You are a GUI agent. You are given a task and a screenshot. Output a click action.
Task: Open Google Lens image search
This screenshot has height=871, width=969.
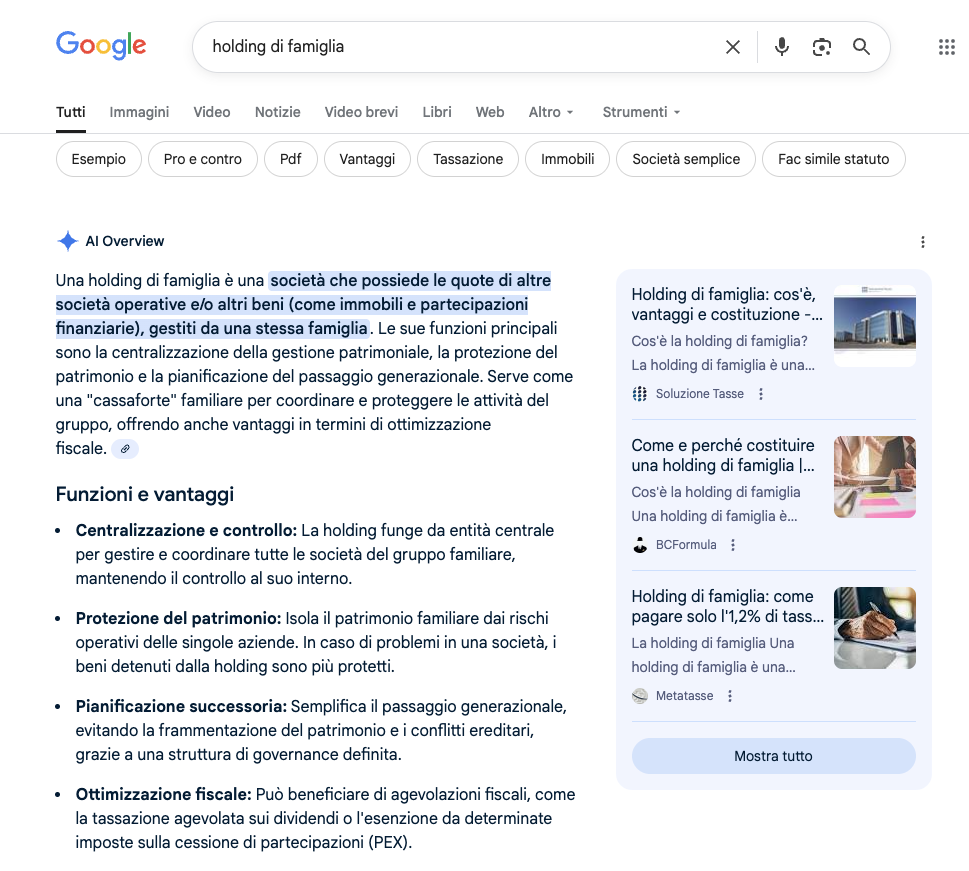tap(822, 47)
